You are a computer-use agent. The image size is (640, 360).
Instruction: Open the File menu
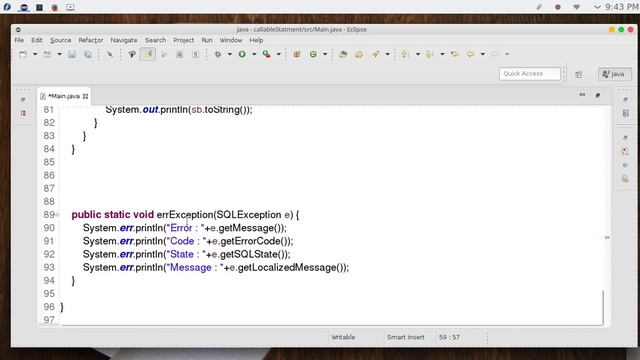tap(19, 40)
